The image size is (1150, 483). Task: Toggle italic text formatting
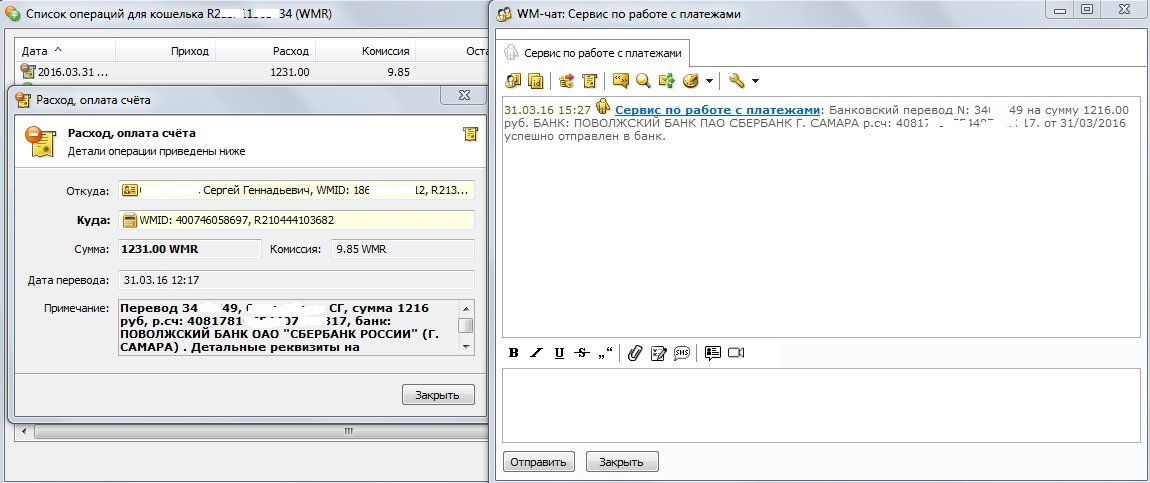click(x=536, y=353)
